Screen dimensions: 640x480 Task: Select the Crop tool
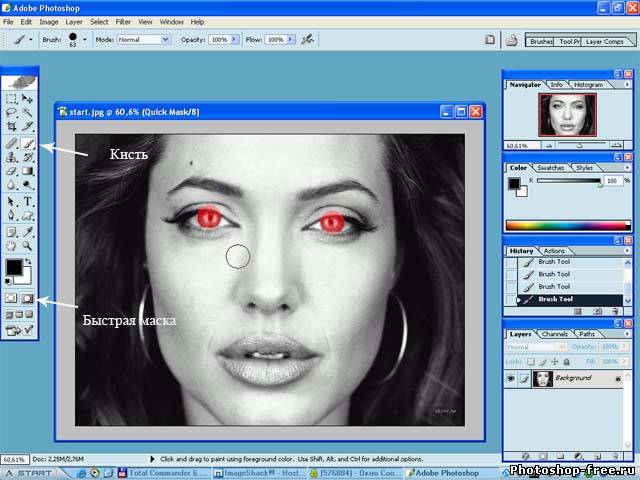pyautogui.click(x=11, y=127)
